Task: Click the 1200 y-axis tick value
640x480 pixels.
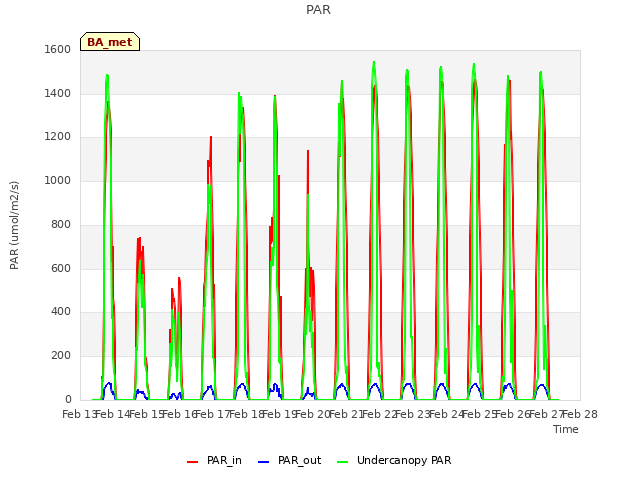Action: pos(58,137)
